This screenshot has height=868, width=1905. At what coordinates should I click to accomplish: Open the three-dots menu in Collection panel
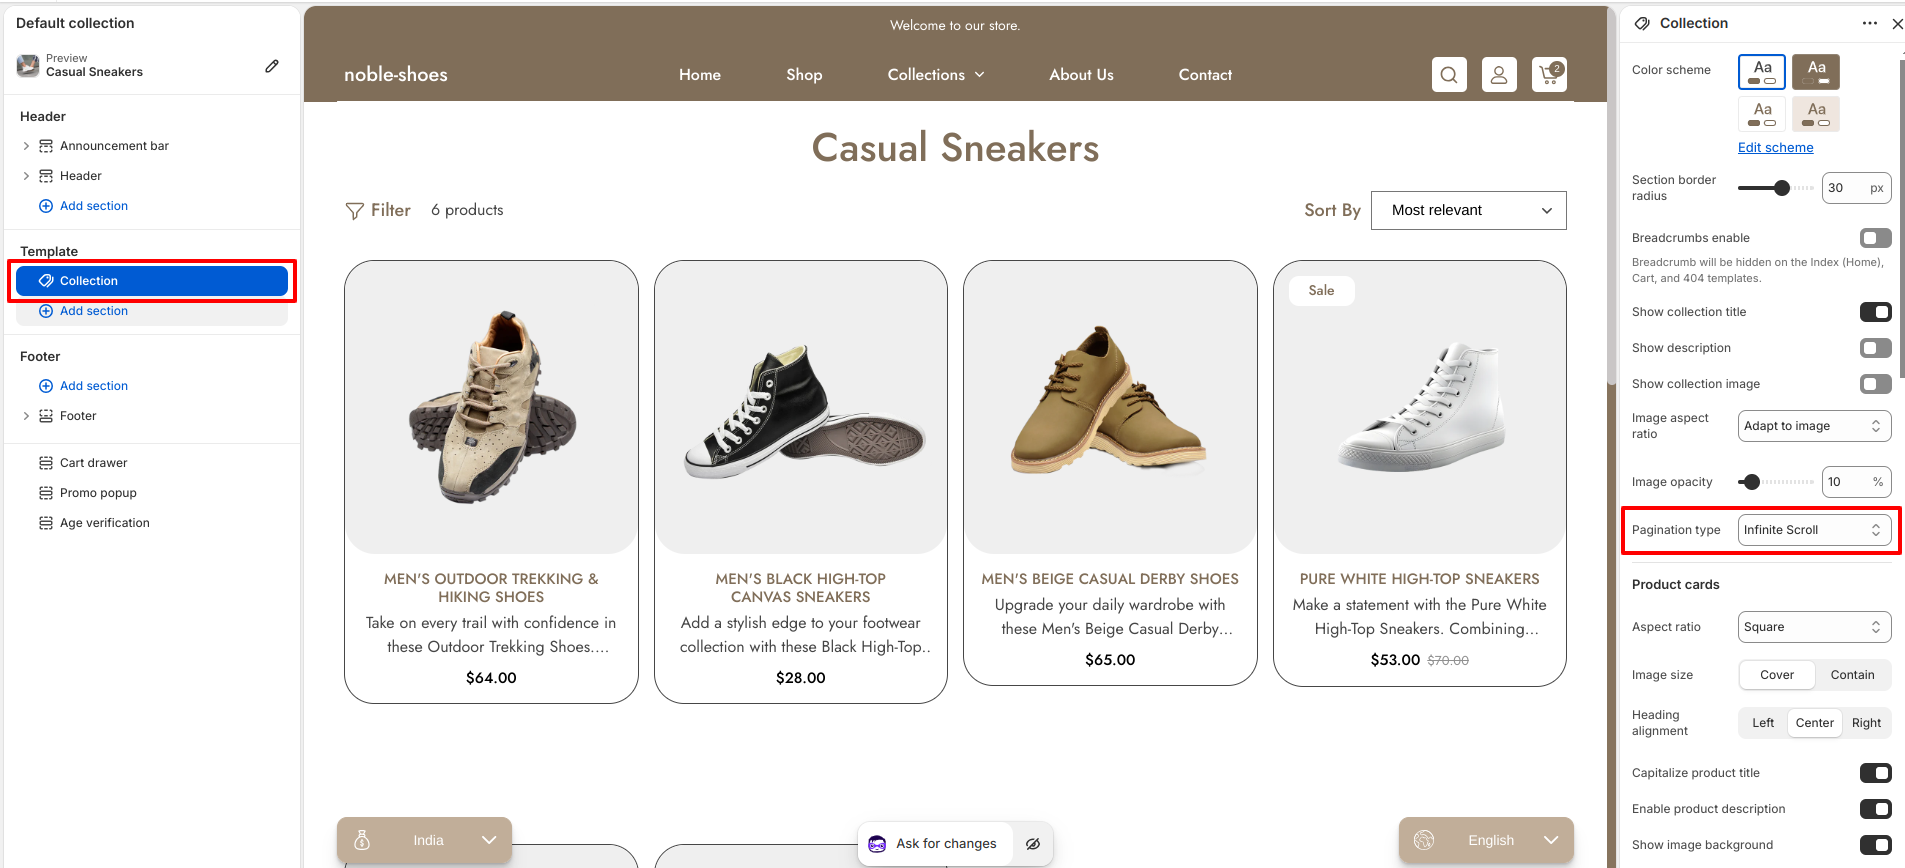point(1869,23)
